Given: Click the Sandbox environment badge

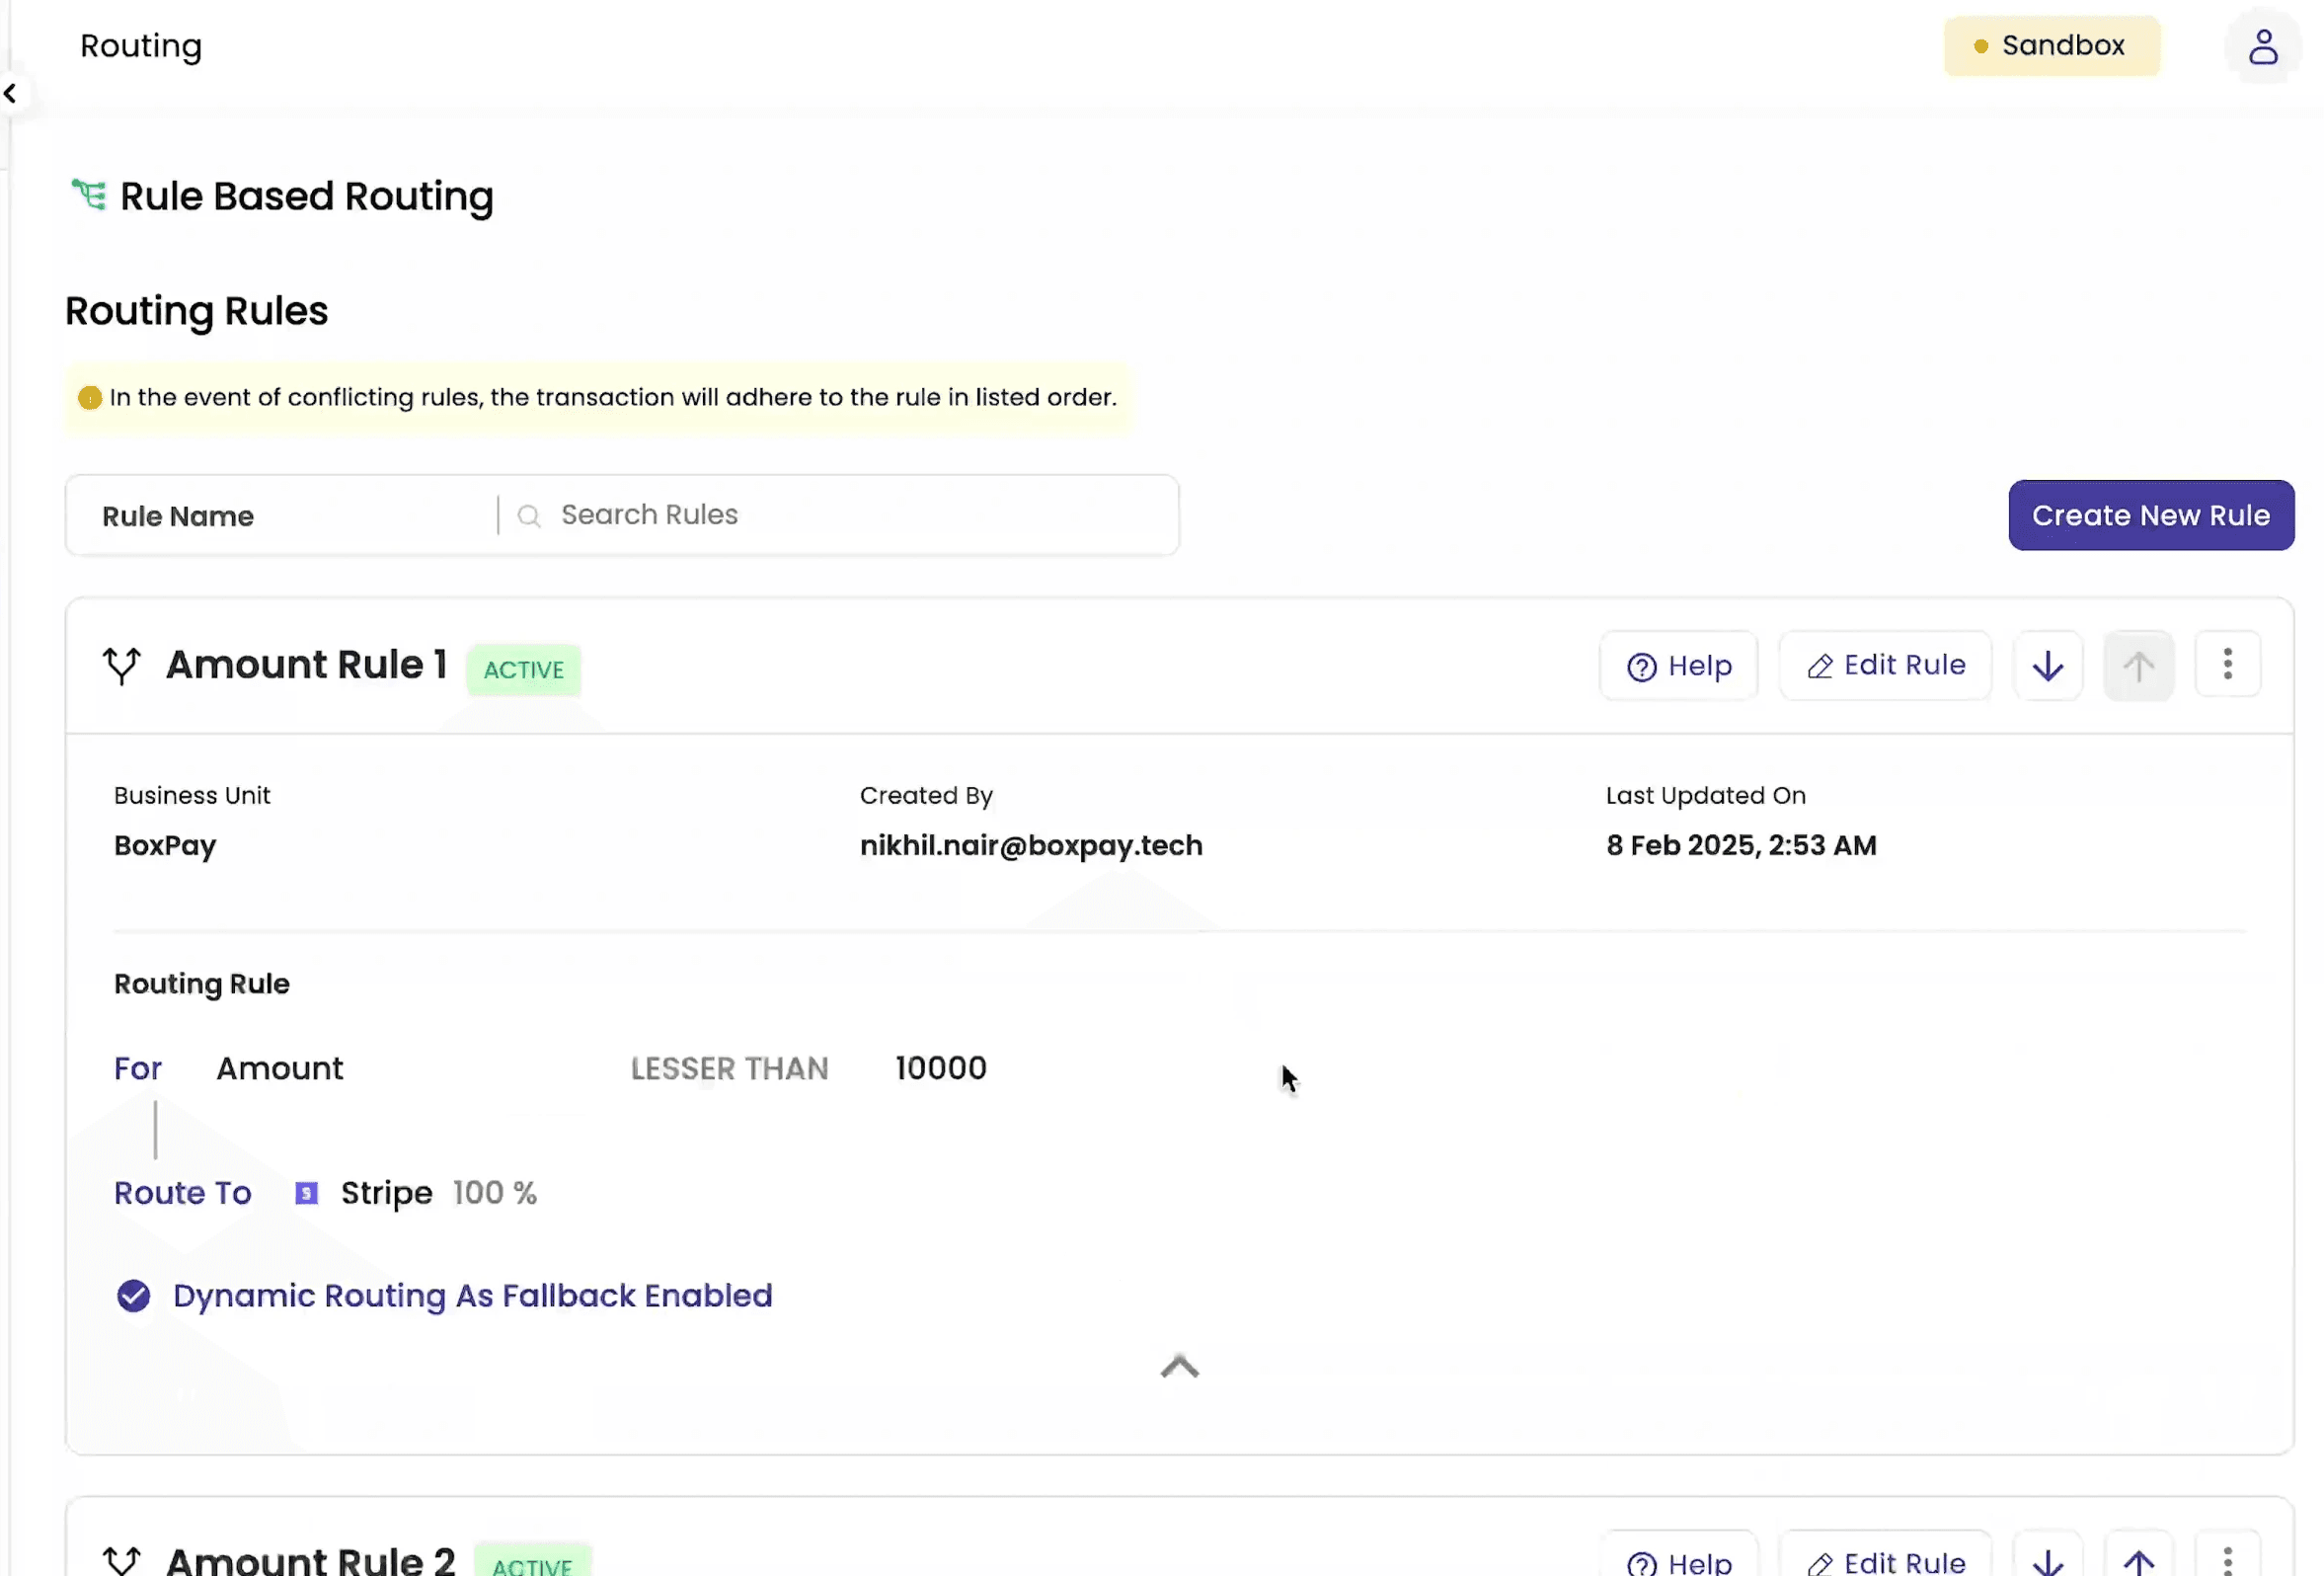Looking at the screenshot, I should (2052, 46).
